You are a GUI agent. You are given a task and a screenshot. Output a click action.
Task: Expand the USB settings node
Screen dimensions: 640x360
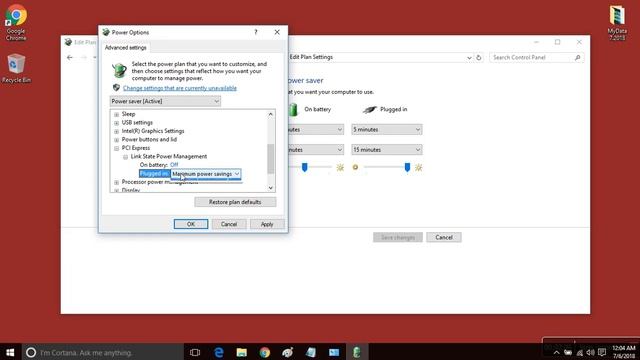[x=116, y=123]
